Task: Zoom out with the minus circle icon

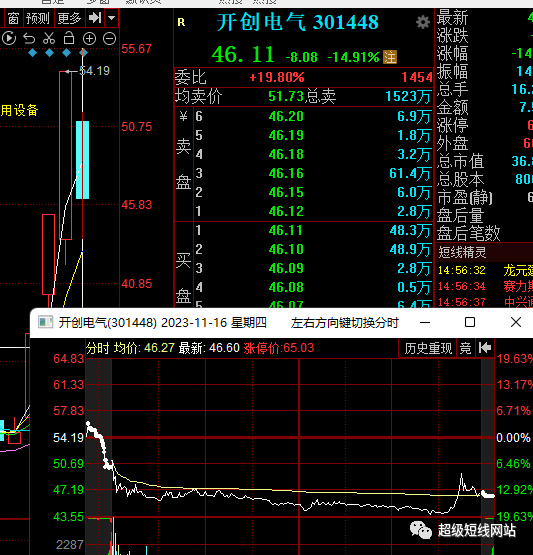Action: (x=109, y=38)
